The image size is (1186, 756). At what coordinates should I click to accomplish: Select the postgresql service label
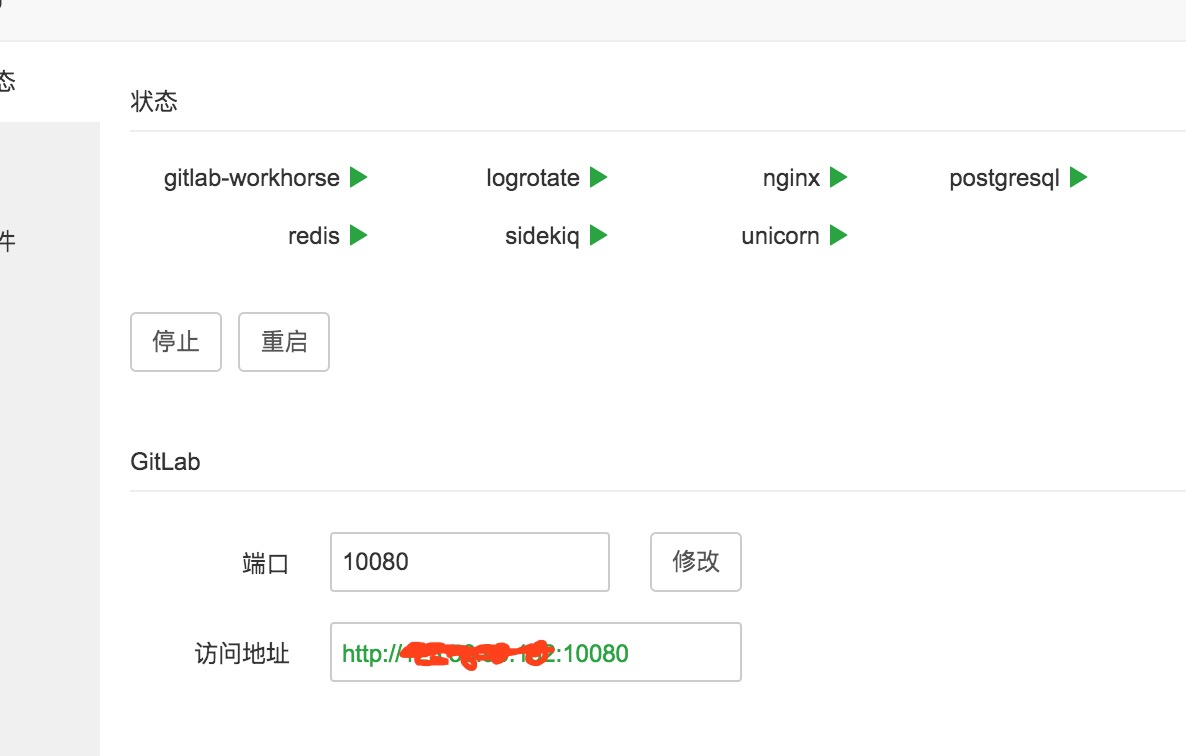point(1004,178)
